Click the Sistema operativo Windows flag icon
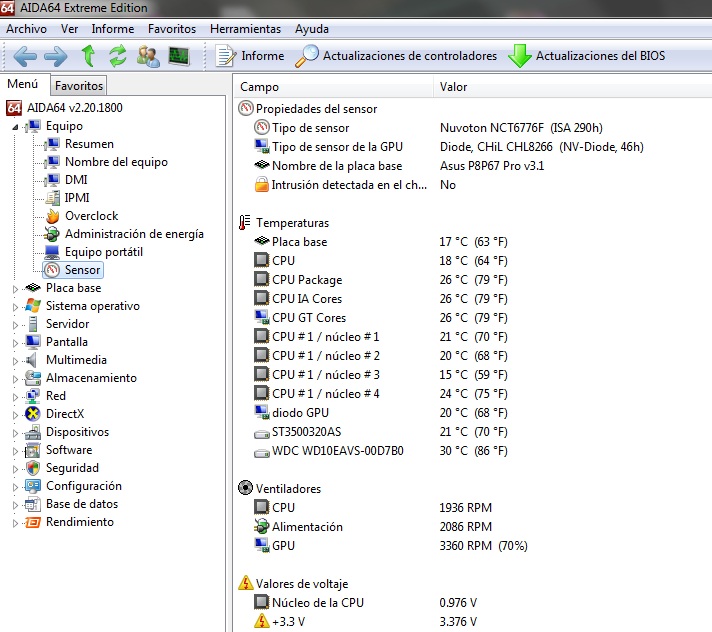 33,306
